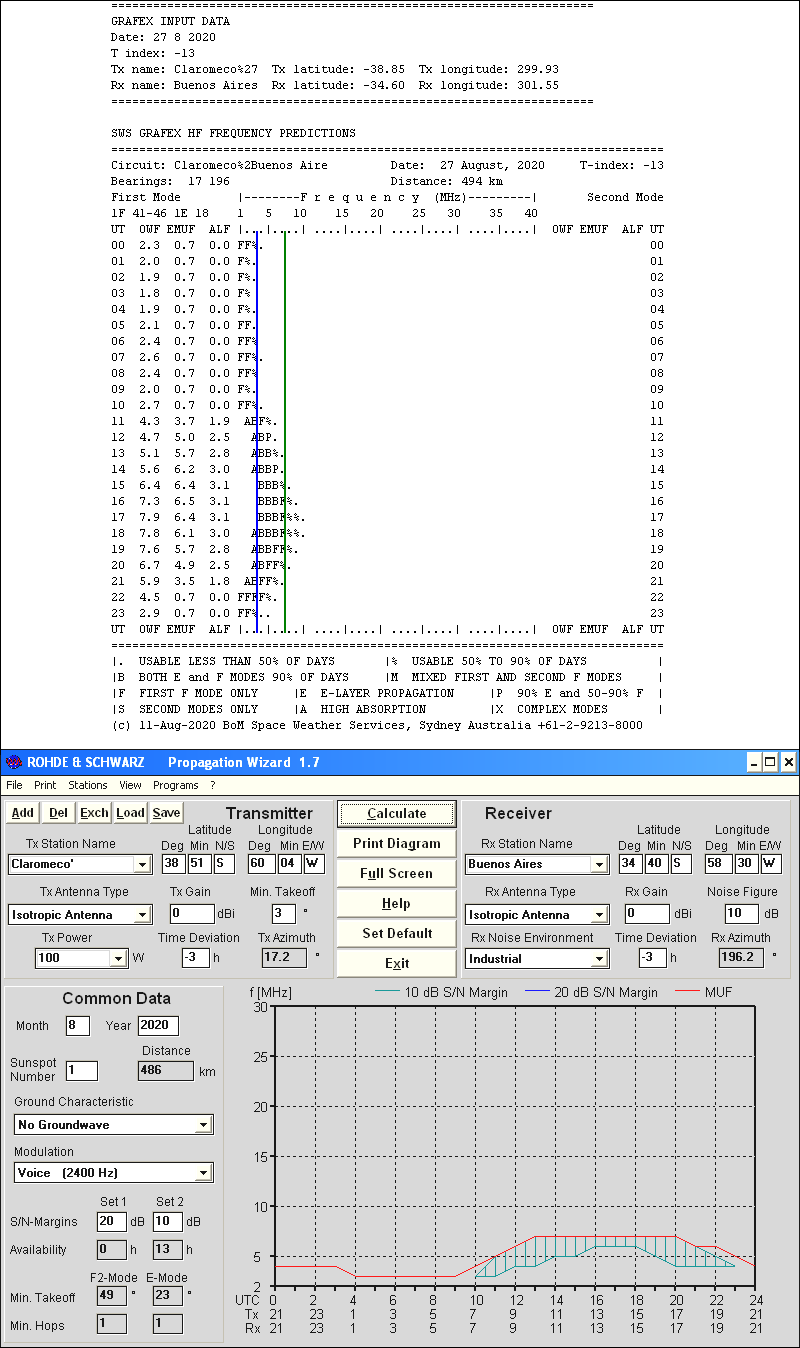
Task: Click the Help button
Action: (396, 904)
